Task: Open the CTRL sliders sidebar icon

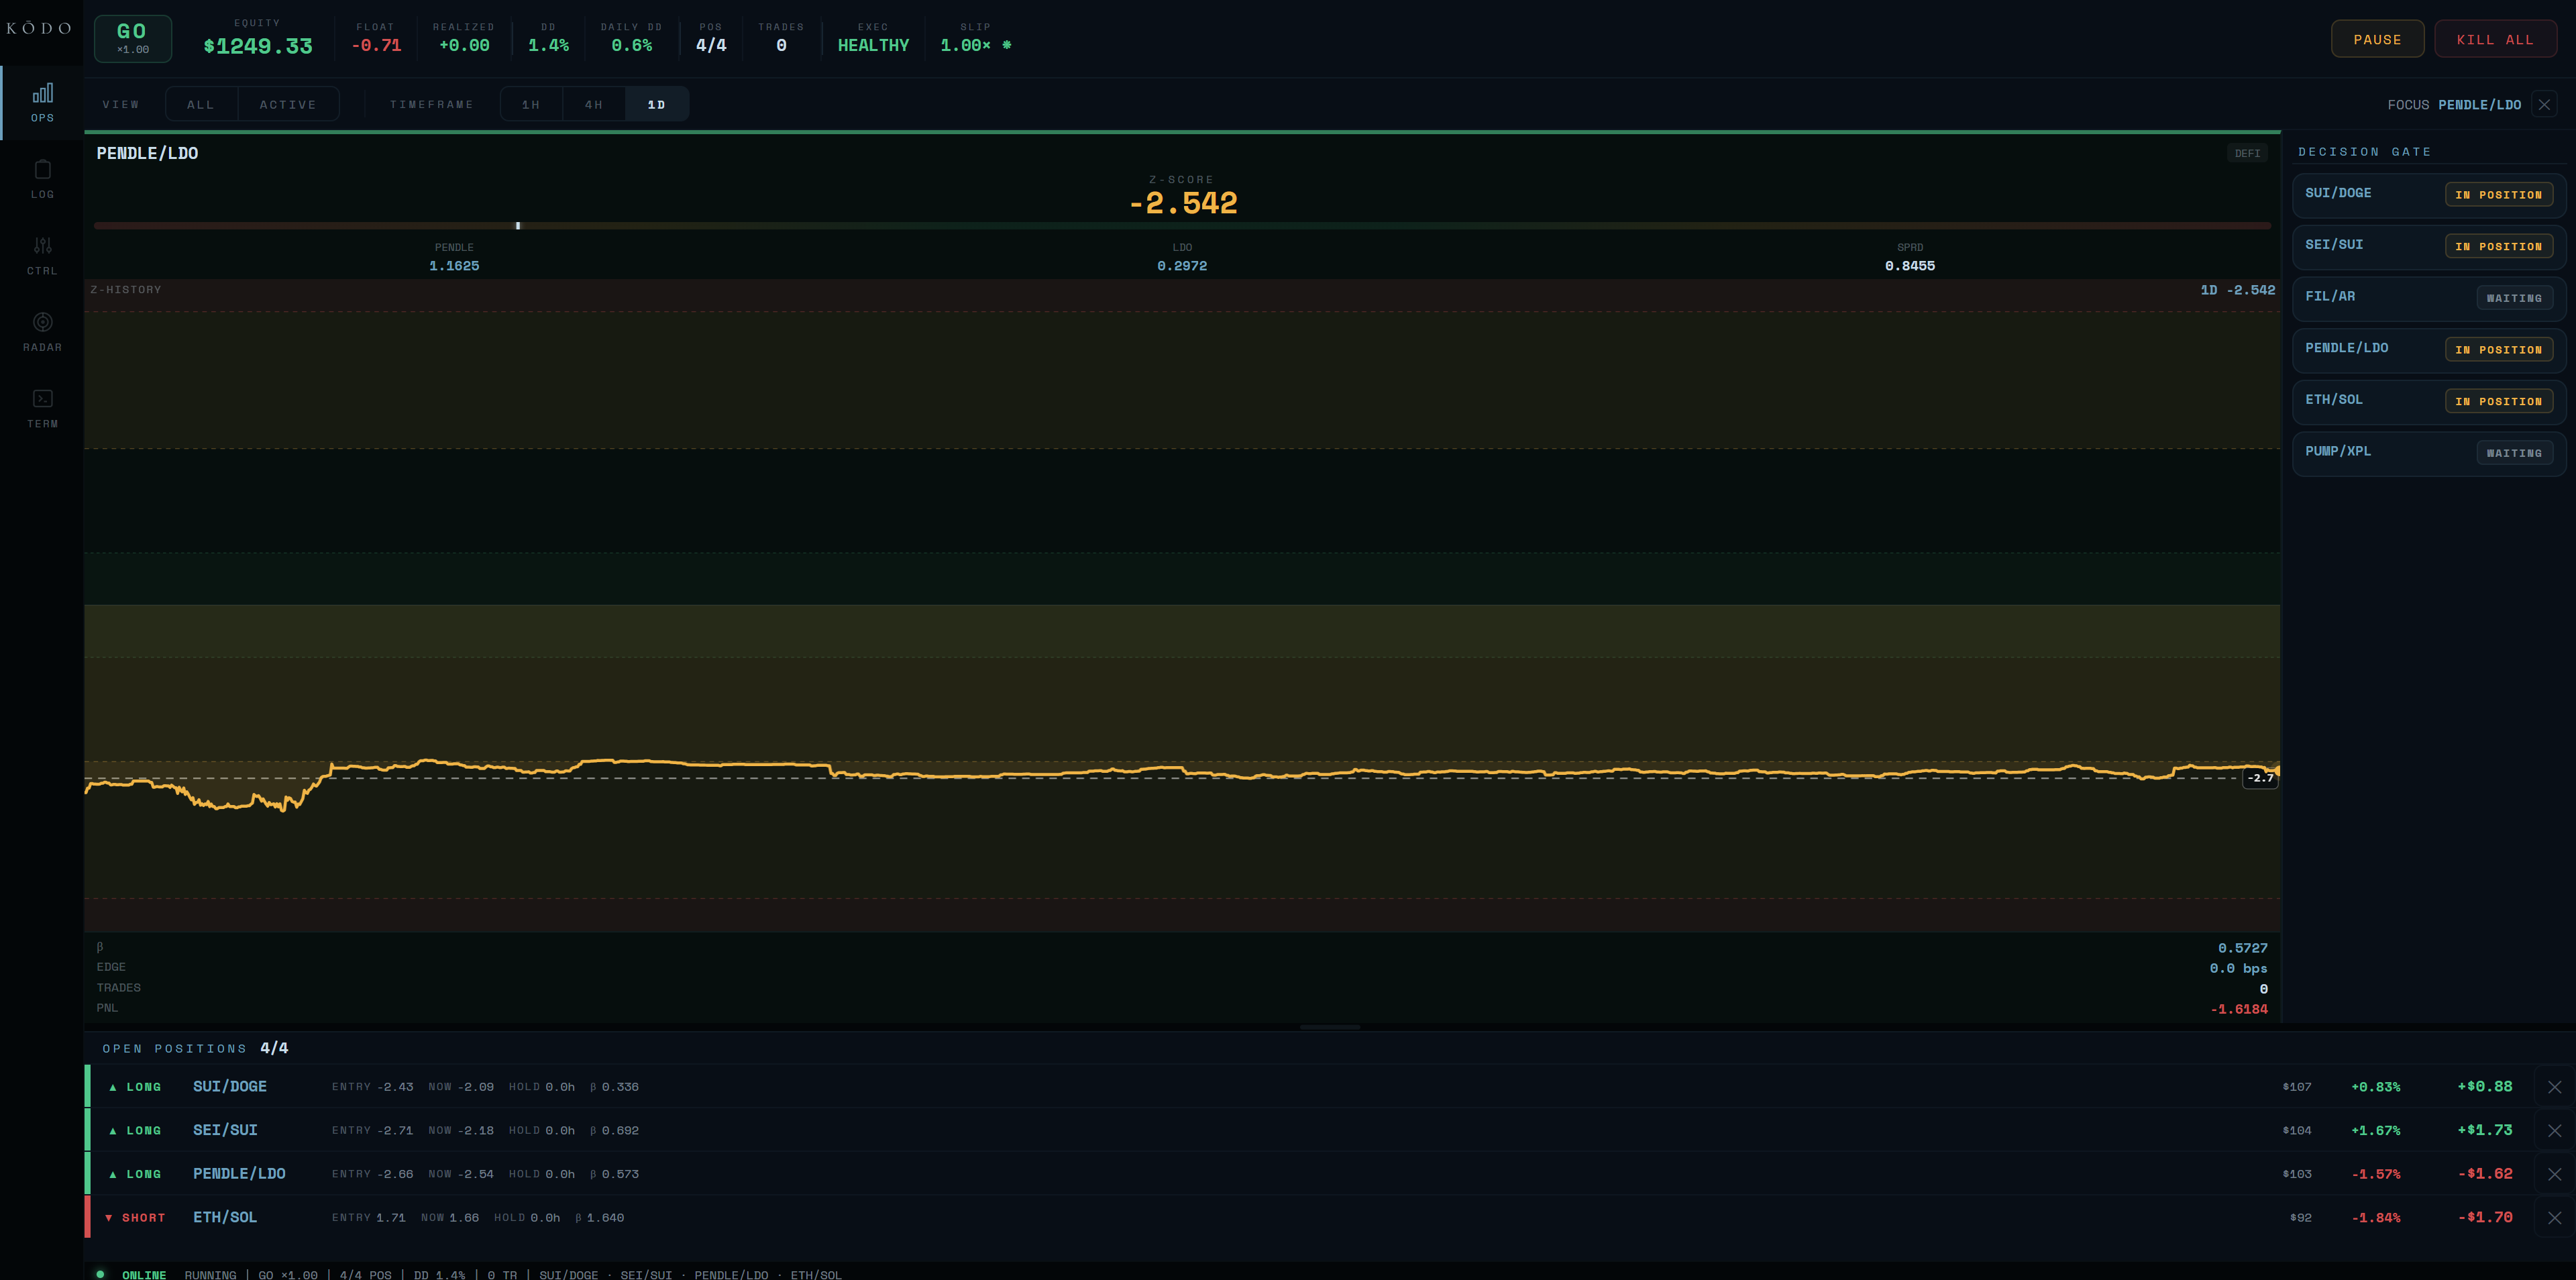Action: click(42, 255)
